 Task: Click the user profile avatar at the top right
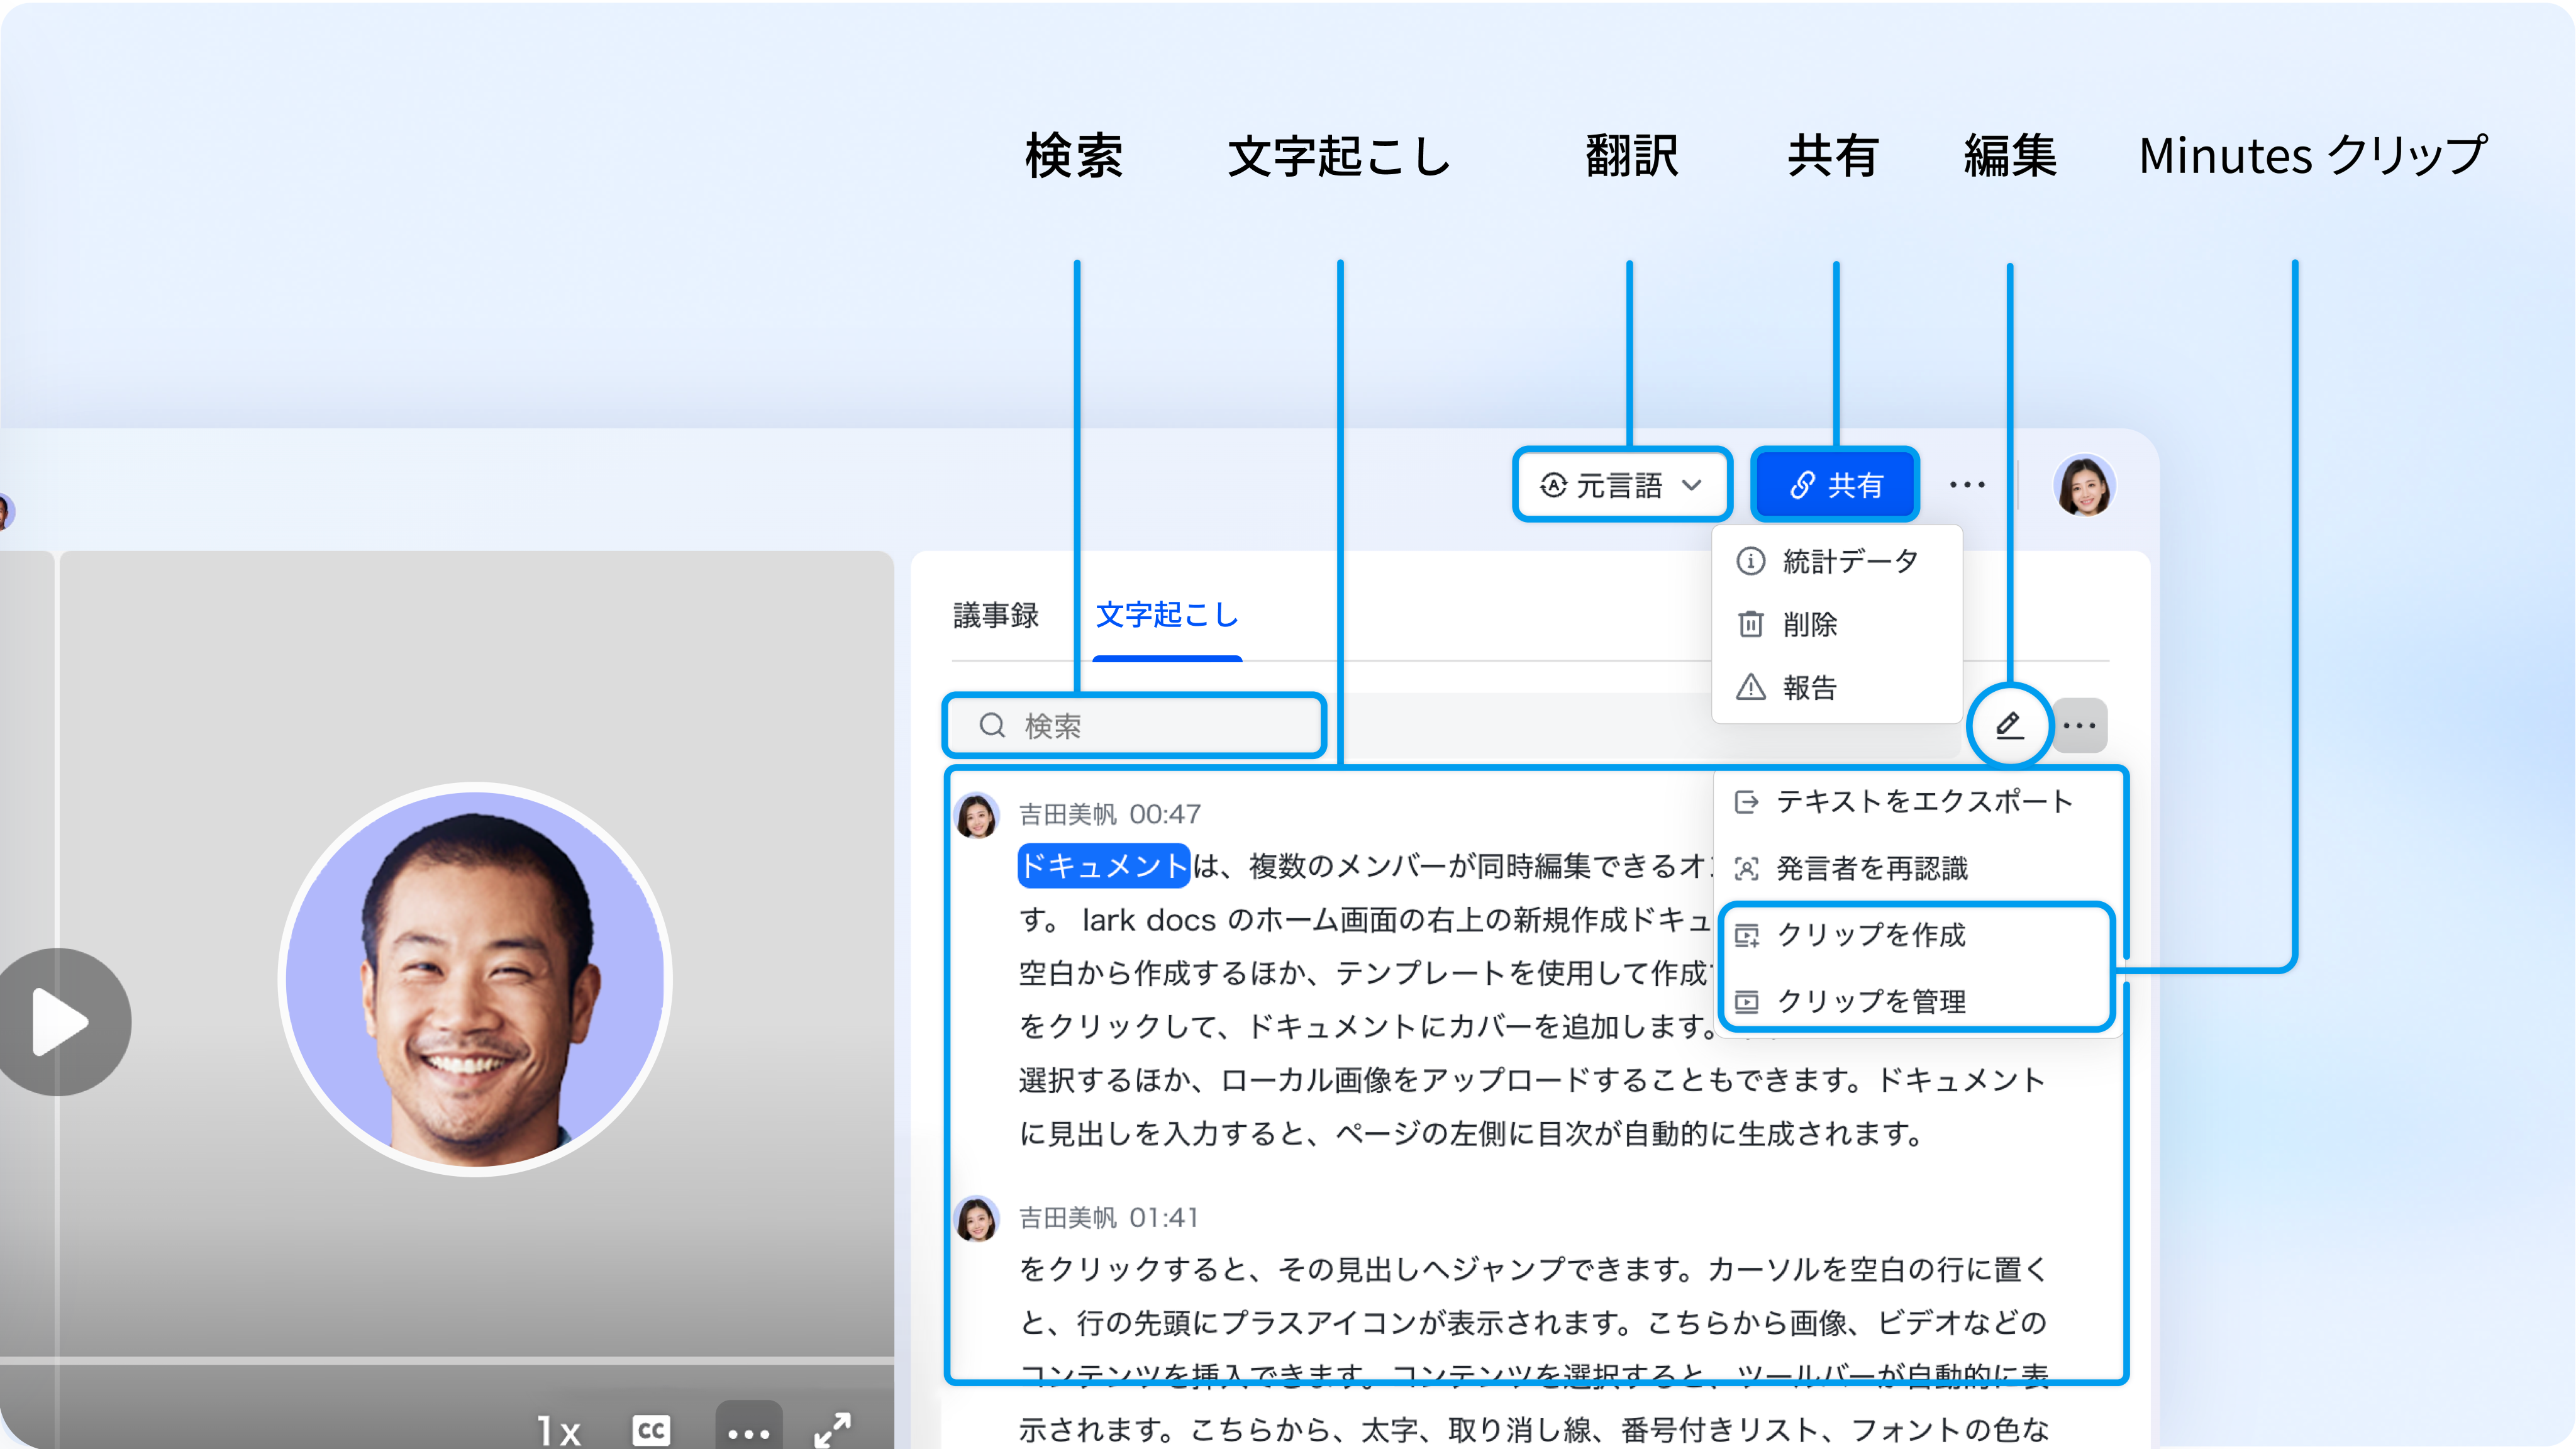[x=2085, y=484]
